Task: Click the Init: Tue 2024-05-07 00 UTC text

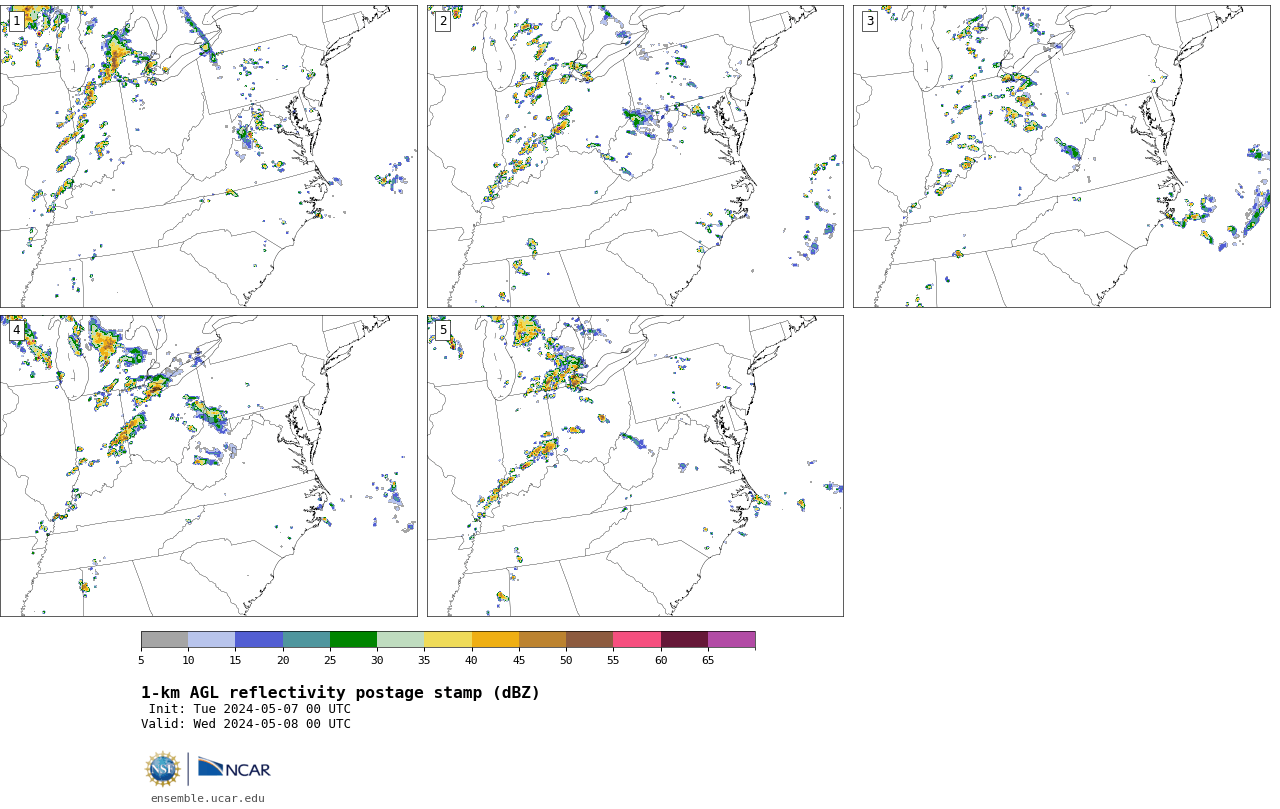Action: [250, 709]
